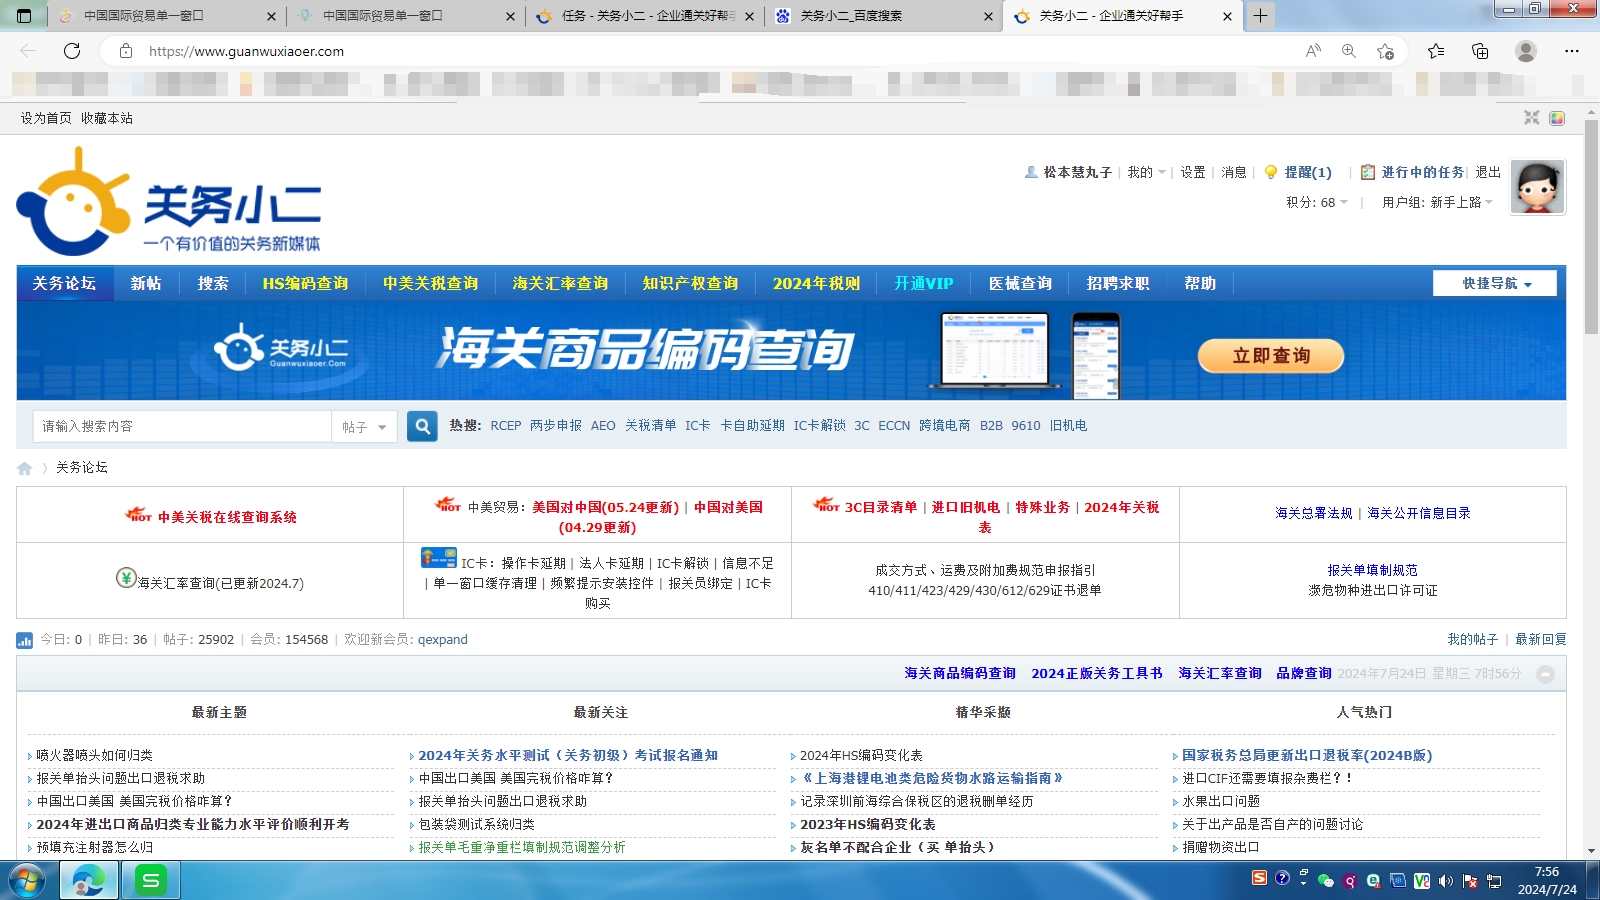Image resolution: width=1600 pixels, height=900 pixels.
Task: Click the page vertical scrollbar
Action: pos(1591,228)
